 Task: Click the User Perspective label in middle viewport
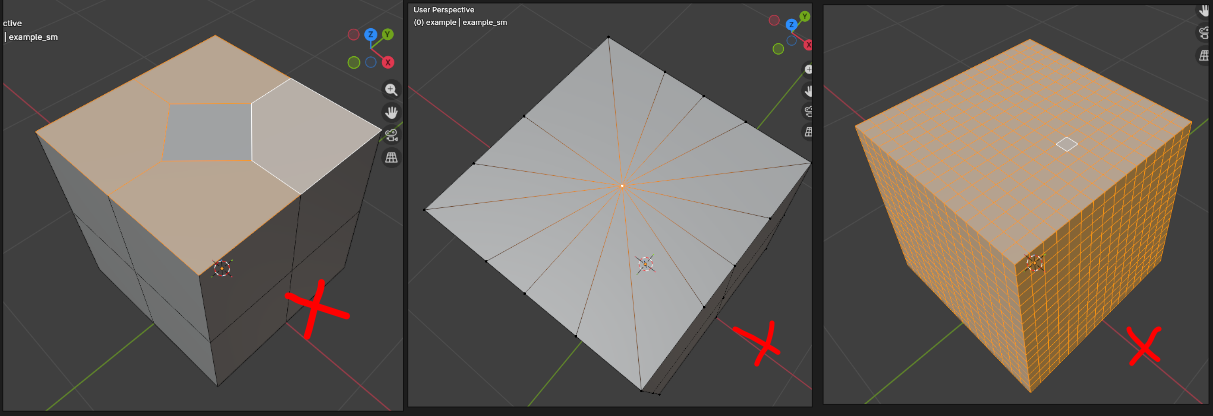tap(444, 10)
